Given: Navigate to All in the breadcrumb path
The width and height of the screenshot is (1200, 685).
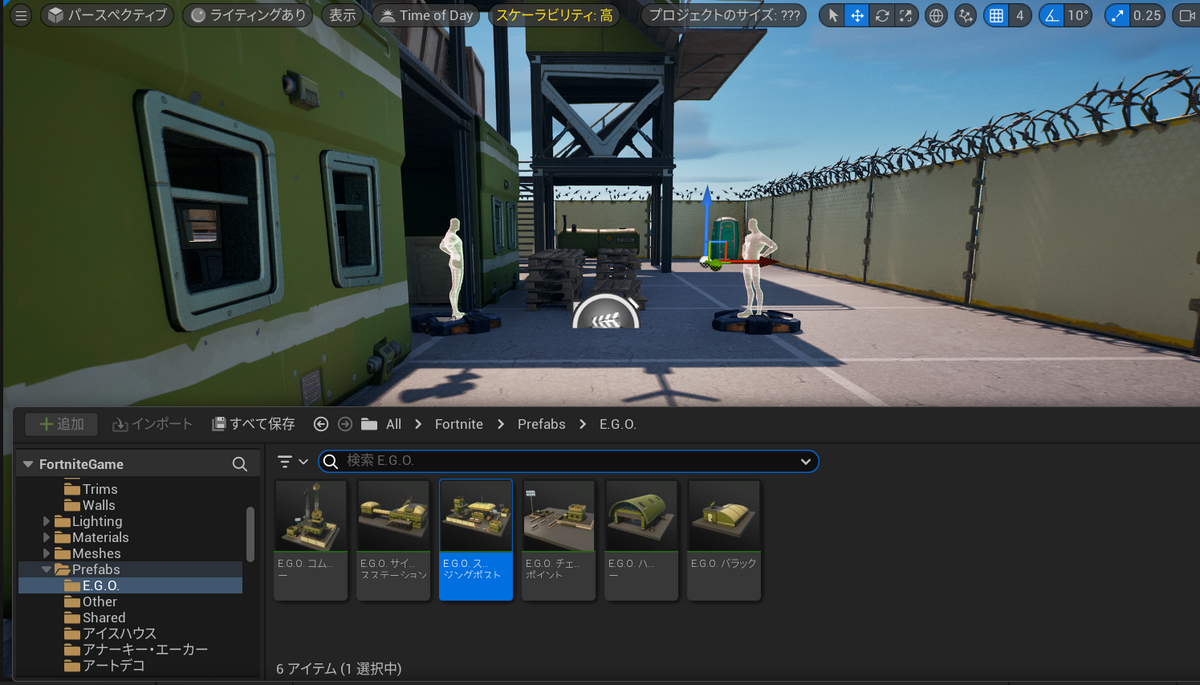Looking at the screenshot, I should pos(394,424).
